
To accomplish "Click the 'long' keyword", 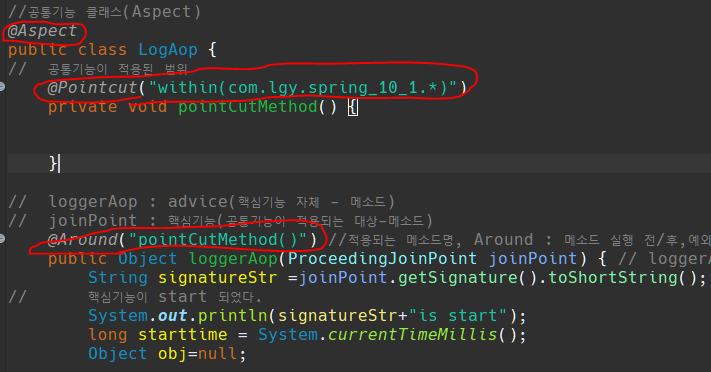I will coord(108,335).
